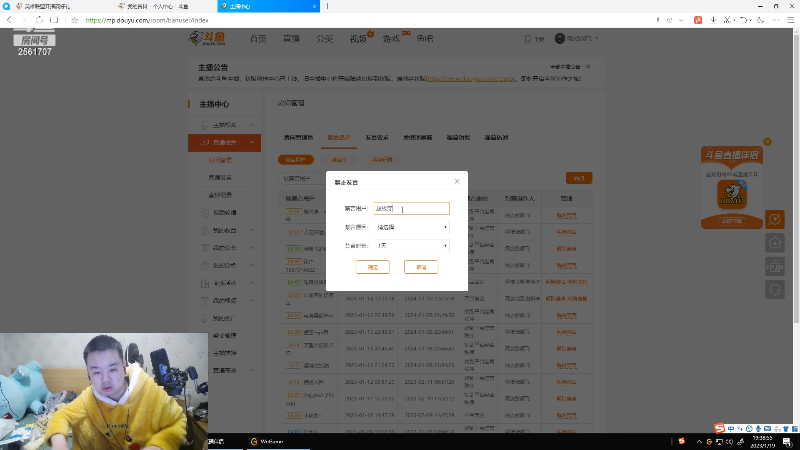The height and width of the screenshot is (450, 800).
Task: Switch to the first browser tab
Action: point(56,6)
